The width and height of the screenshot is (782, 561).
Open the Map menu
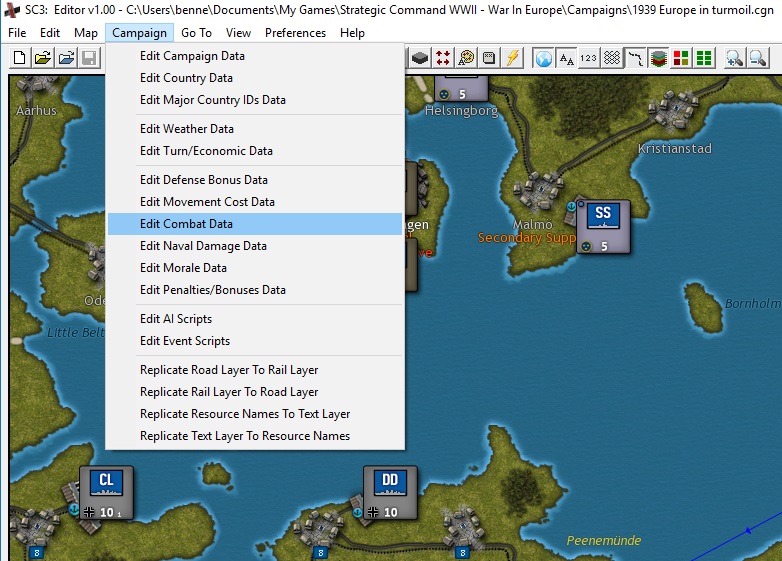point(86,33)
